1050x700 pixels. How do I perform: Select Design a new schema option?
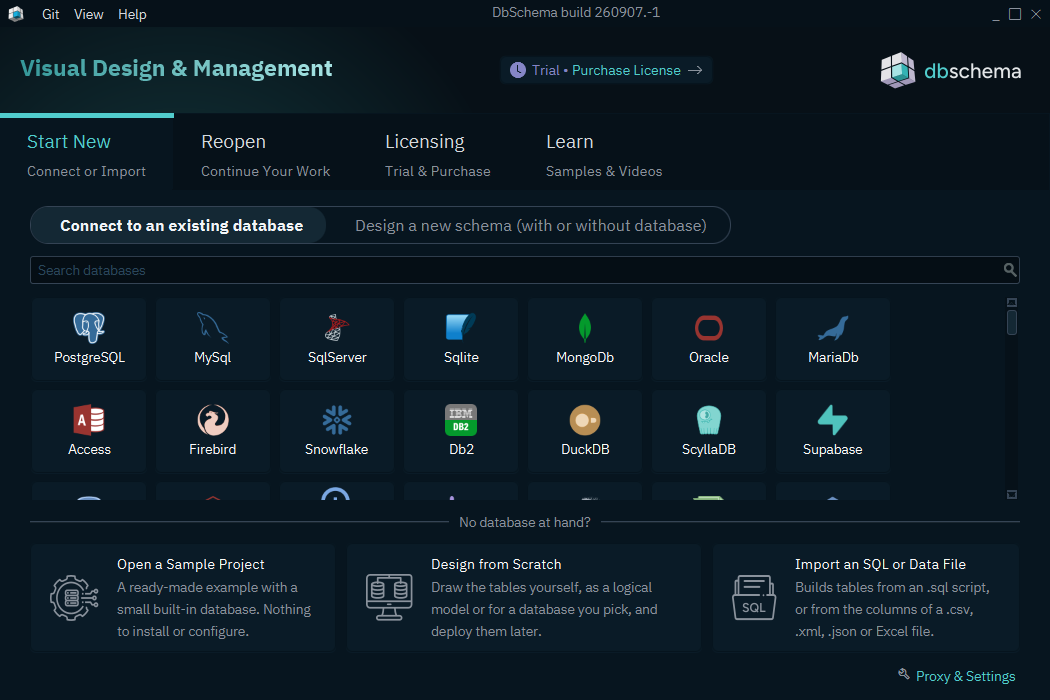click(530, 226)
